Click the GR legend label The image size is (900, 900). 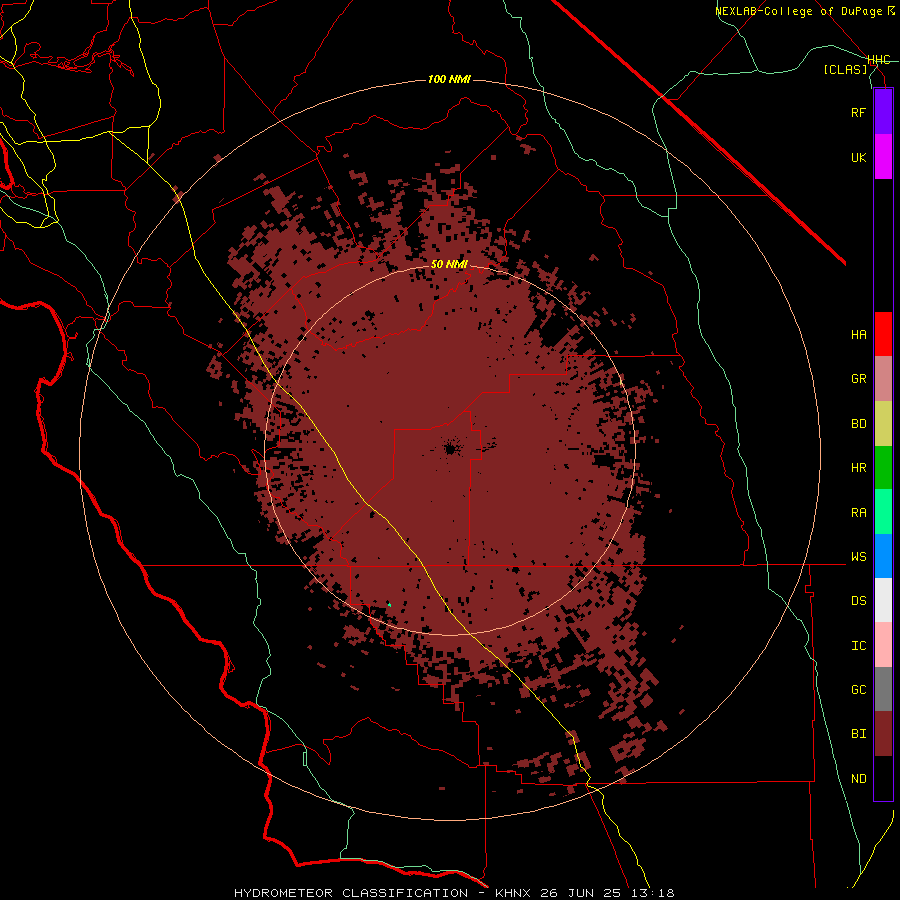pos(858,379)
